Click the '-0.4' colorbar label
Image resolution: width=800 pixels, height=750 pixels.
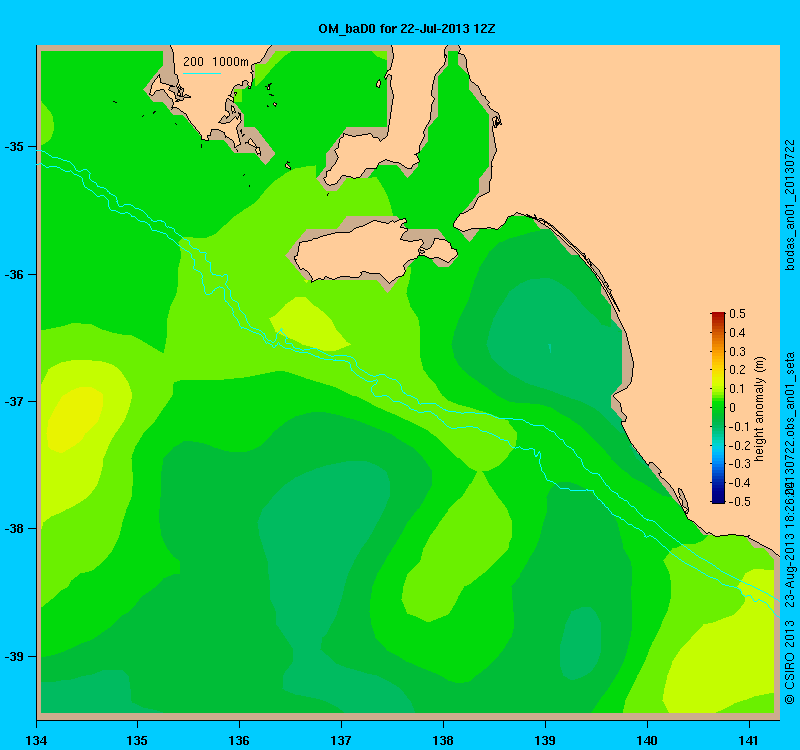tap(739, 483)
